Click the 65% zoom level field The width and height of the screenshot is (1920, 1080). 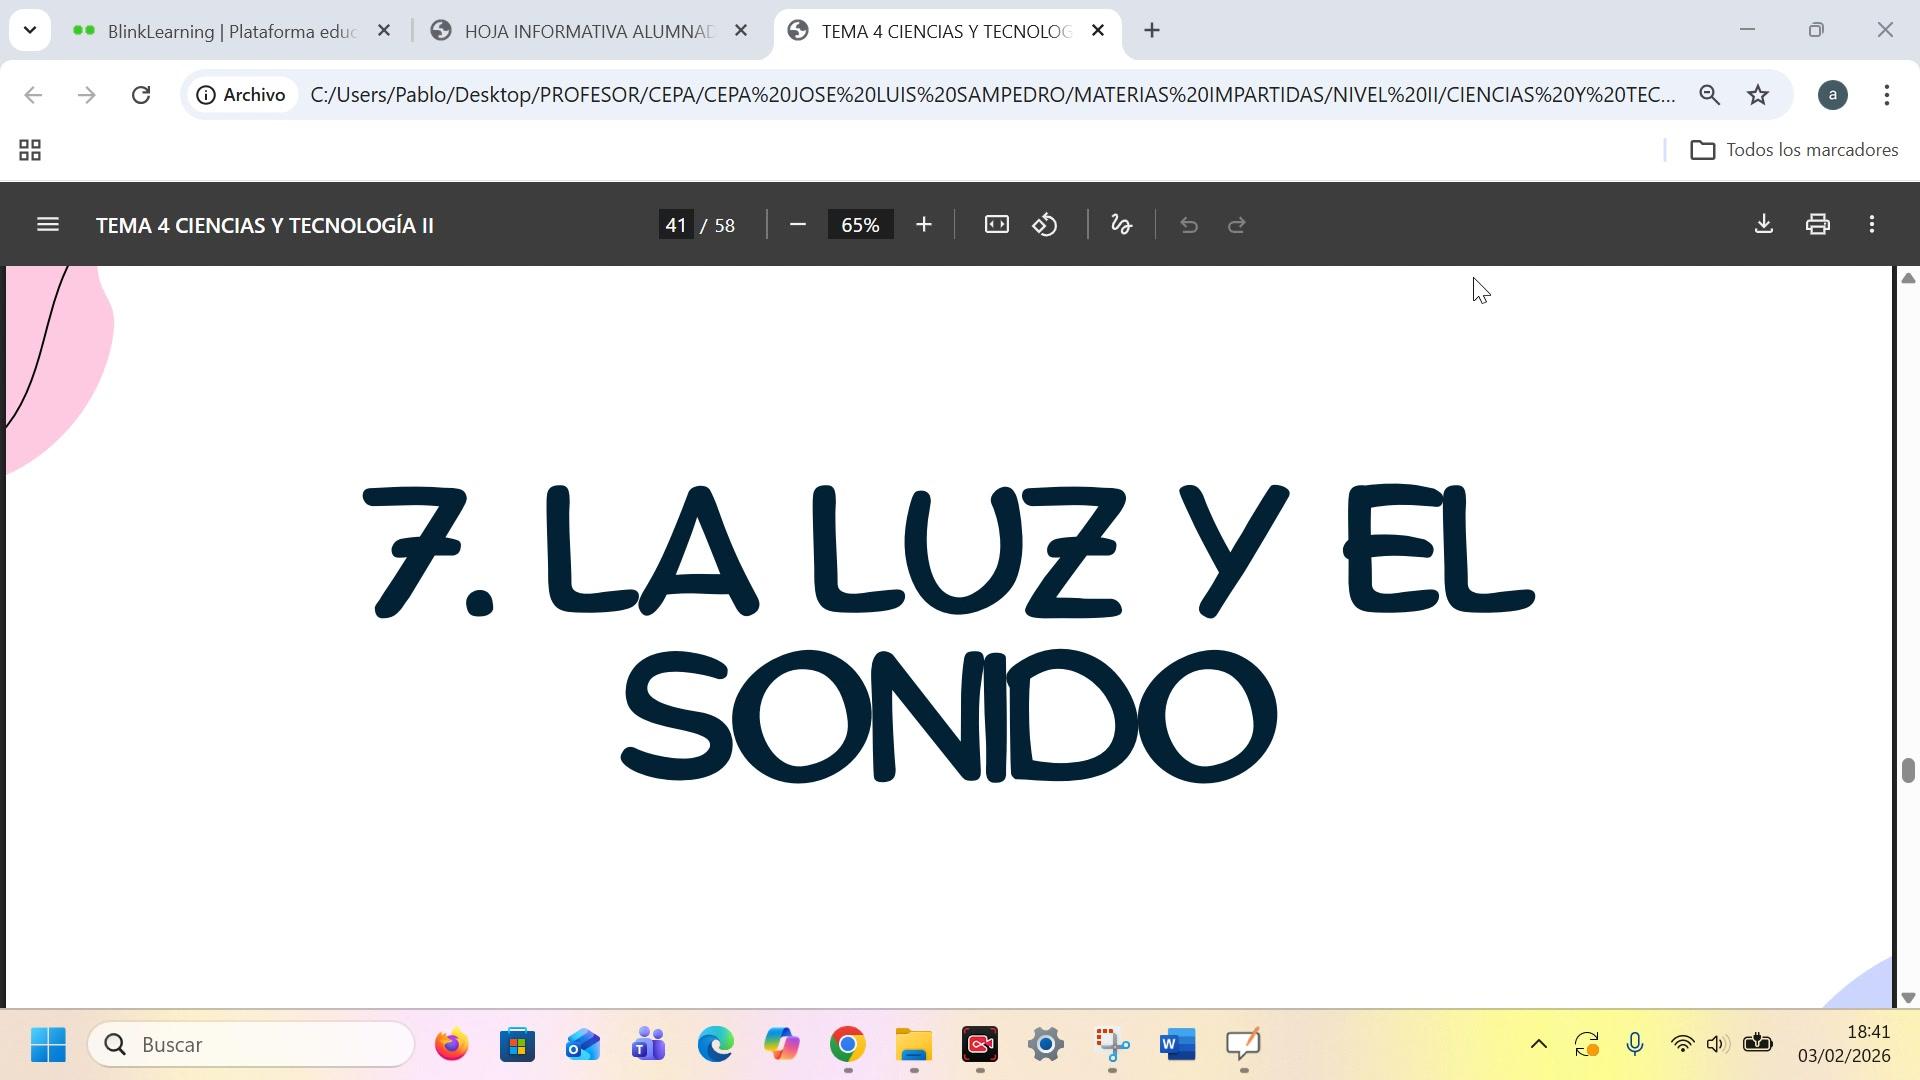coord(860,225)
